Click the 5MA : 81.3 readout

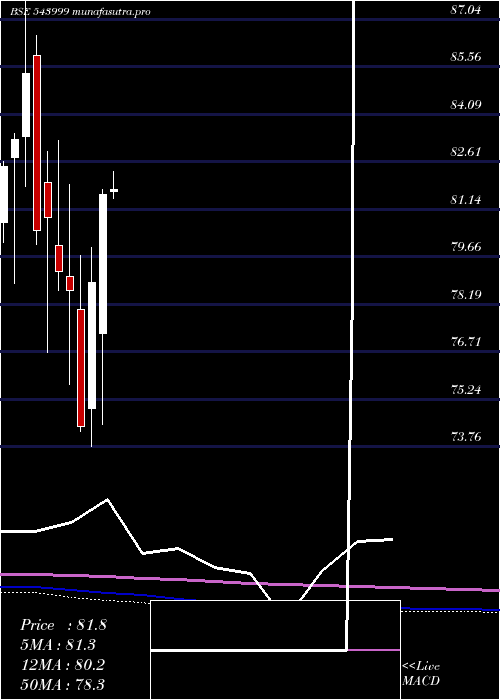pos(58,645)
